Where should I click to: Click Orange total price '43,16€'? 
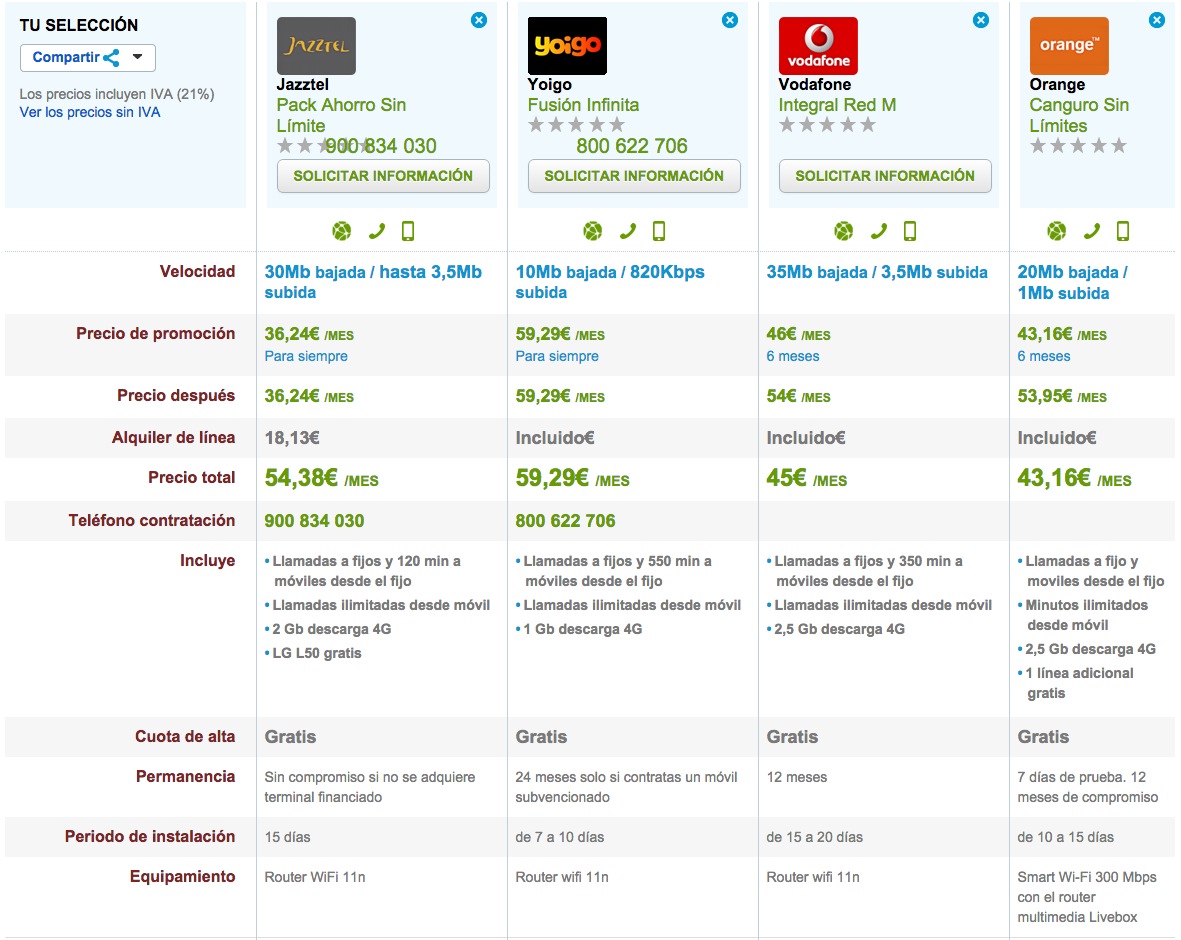click(1054, 478)
